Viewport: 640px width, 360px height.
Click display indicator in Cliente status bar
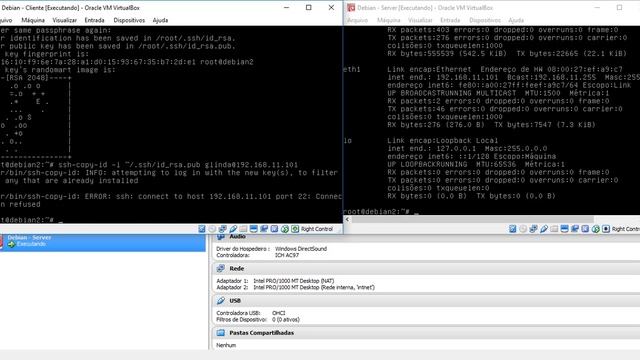tap(253, 229)
